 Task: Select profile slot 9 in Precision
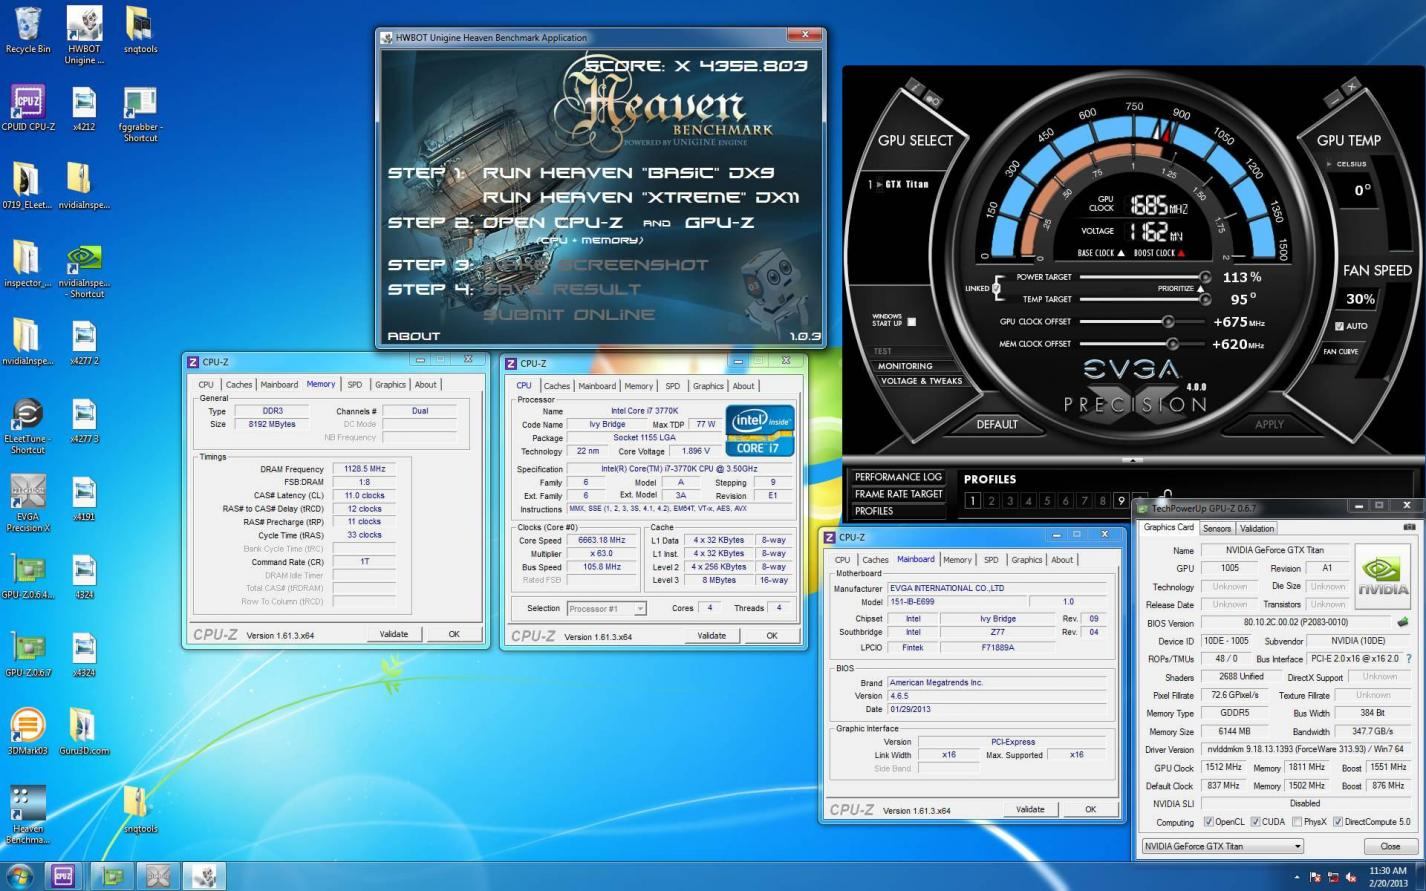tap(1120, 501)
